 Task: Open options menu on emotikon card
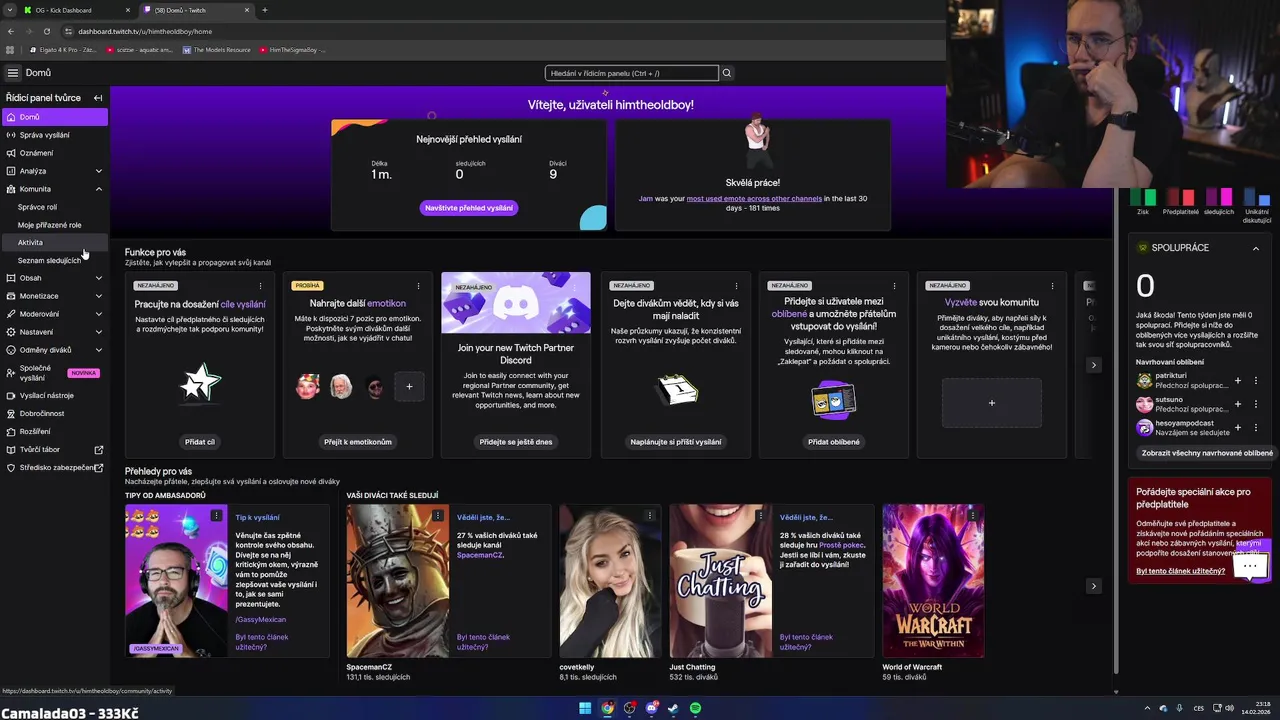point(418,286)
